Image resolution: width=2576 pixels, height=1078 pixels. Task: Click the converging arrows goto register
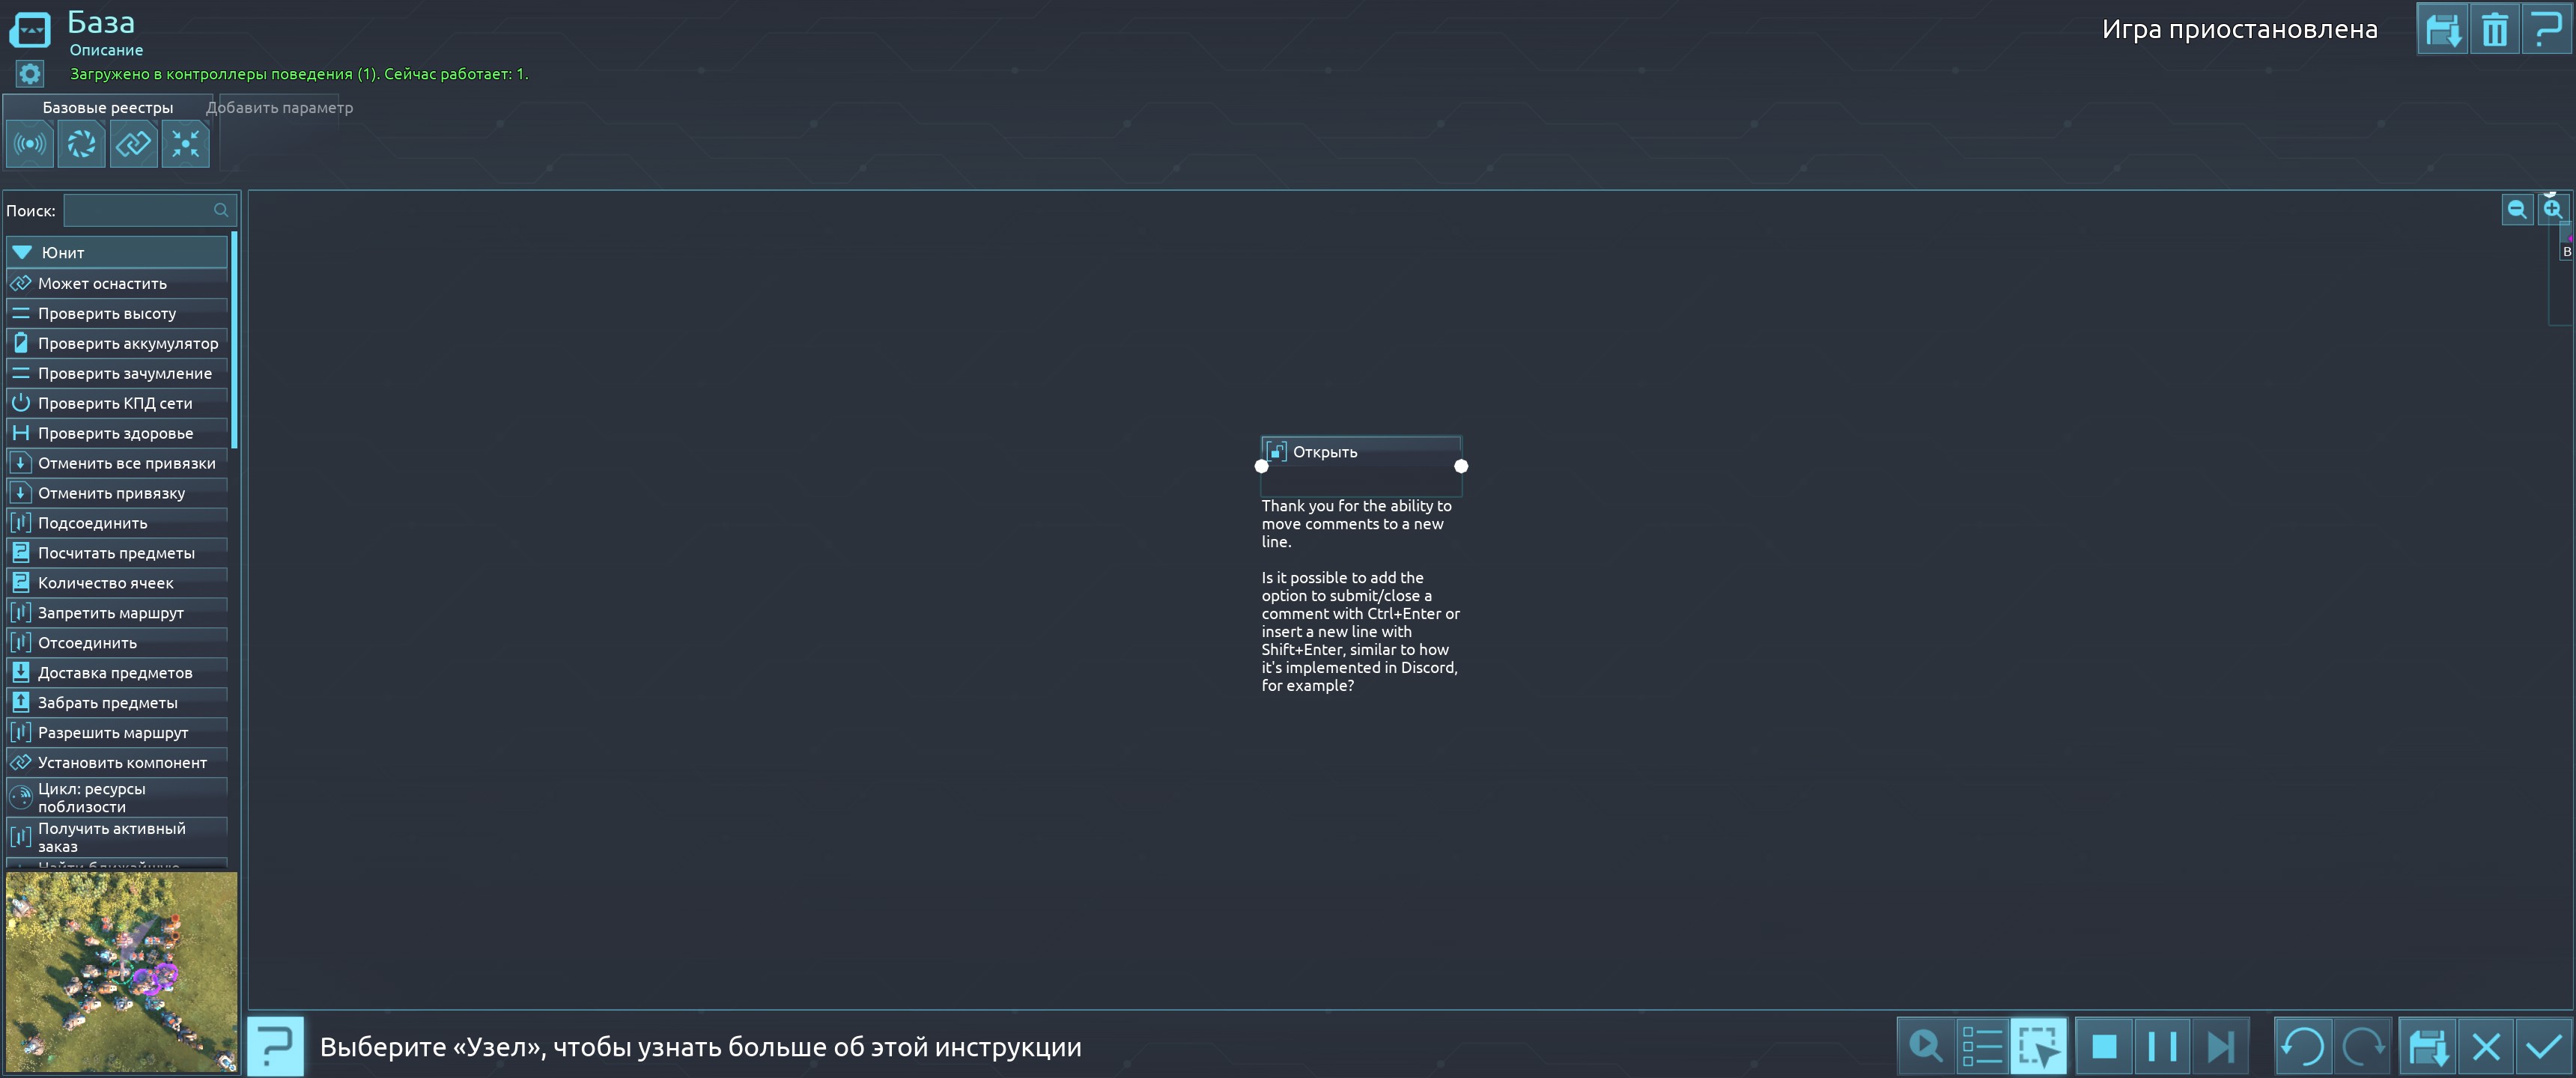coord(185,144)
